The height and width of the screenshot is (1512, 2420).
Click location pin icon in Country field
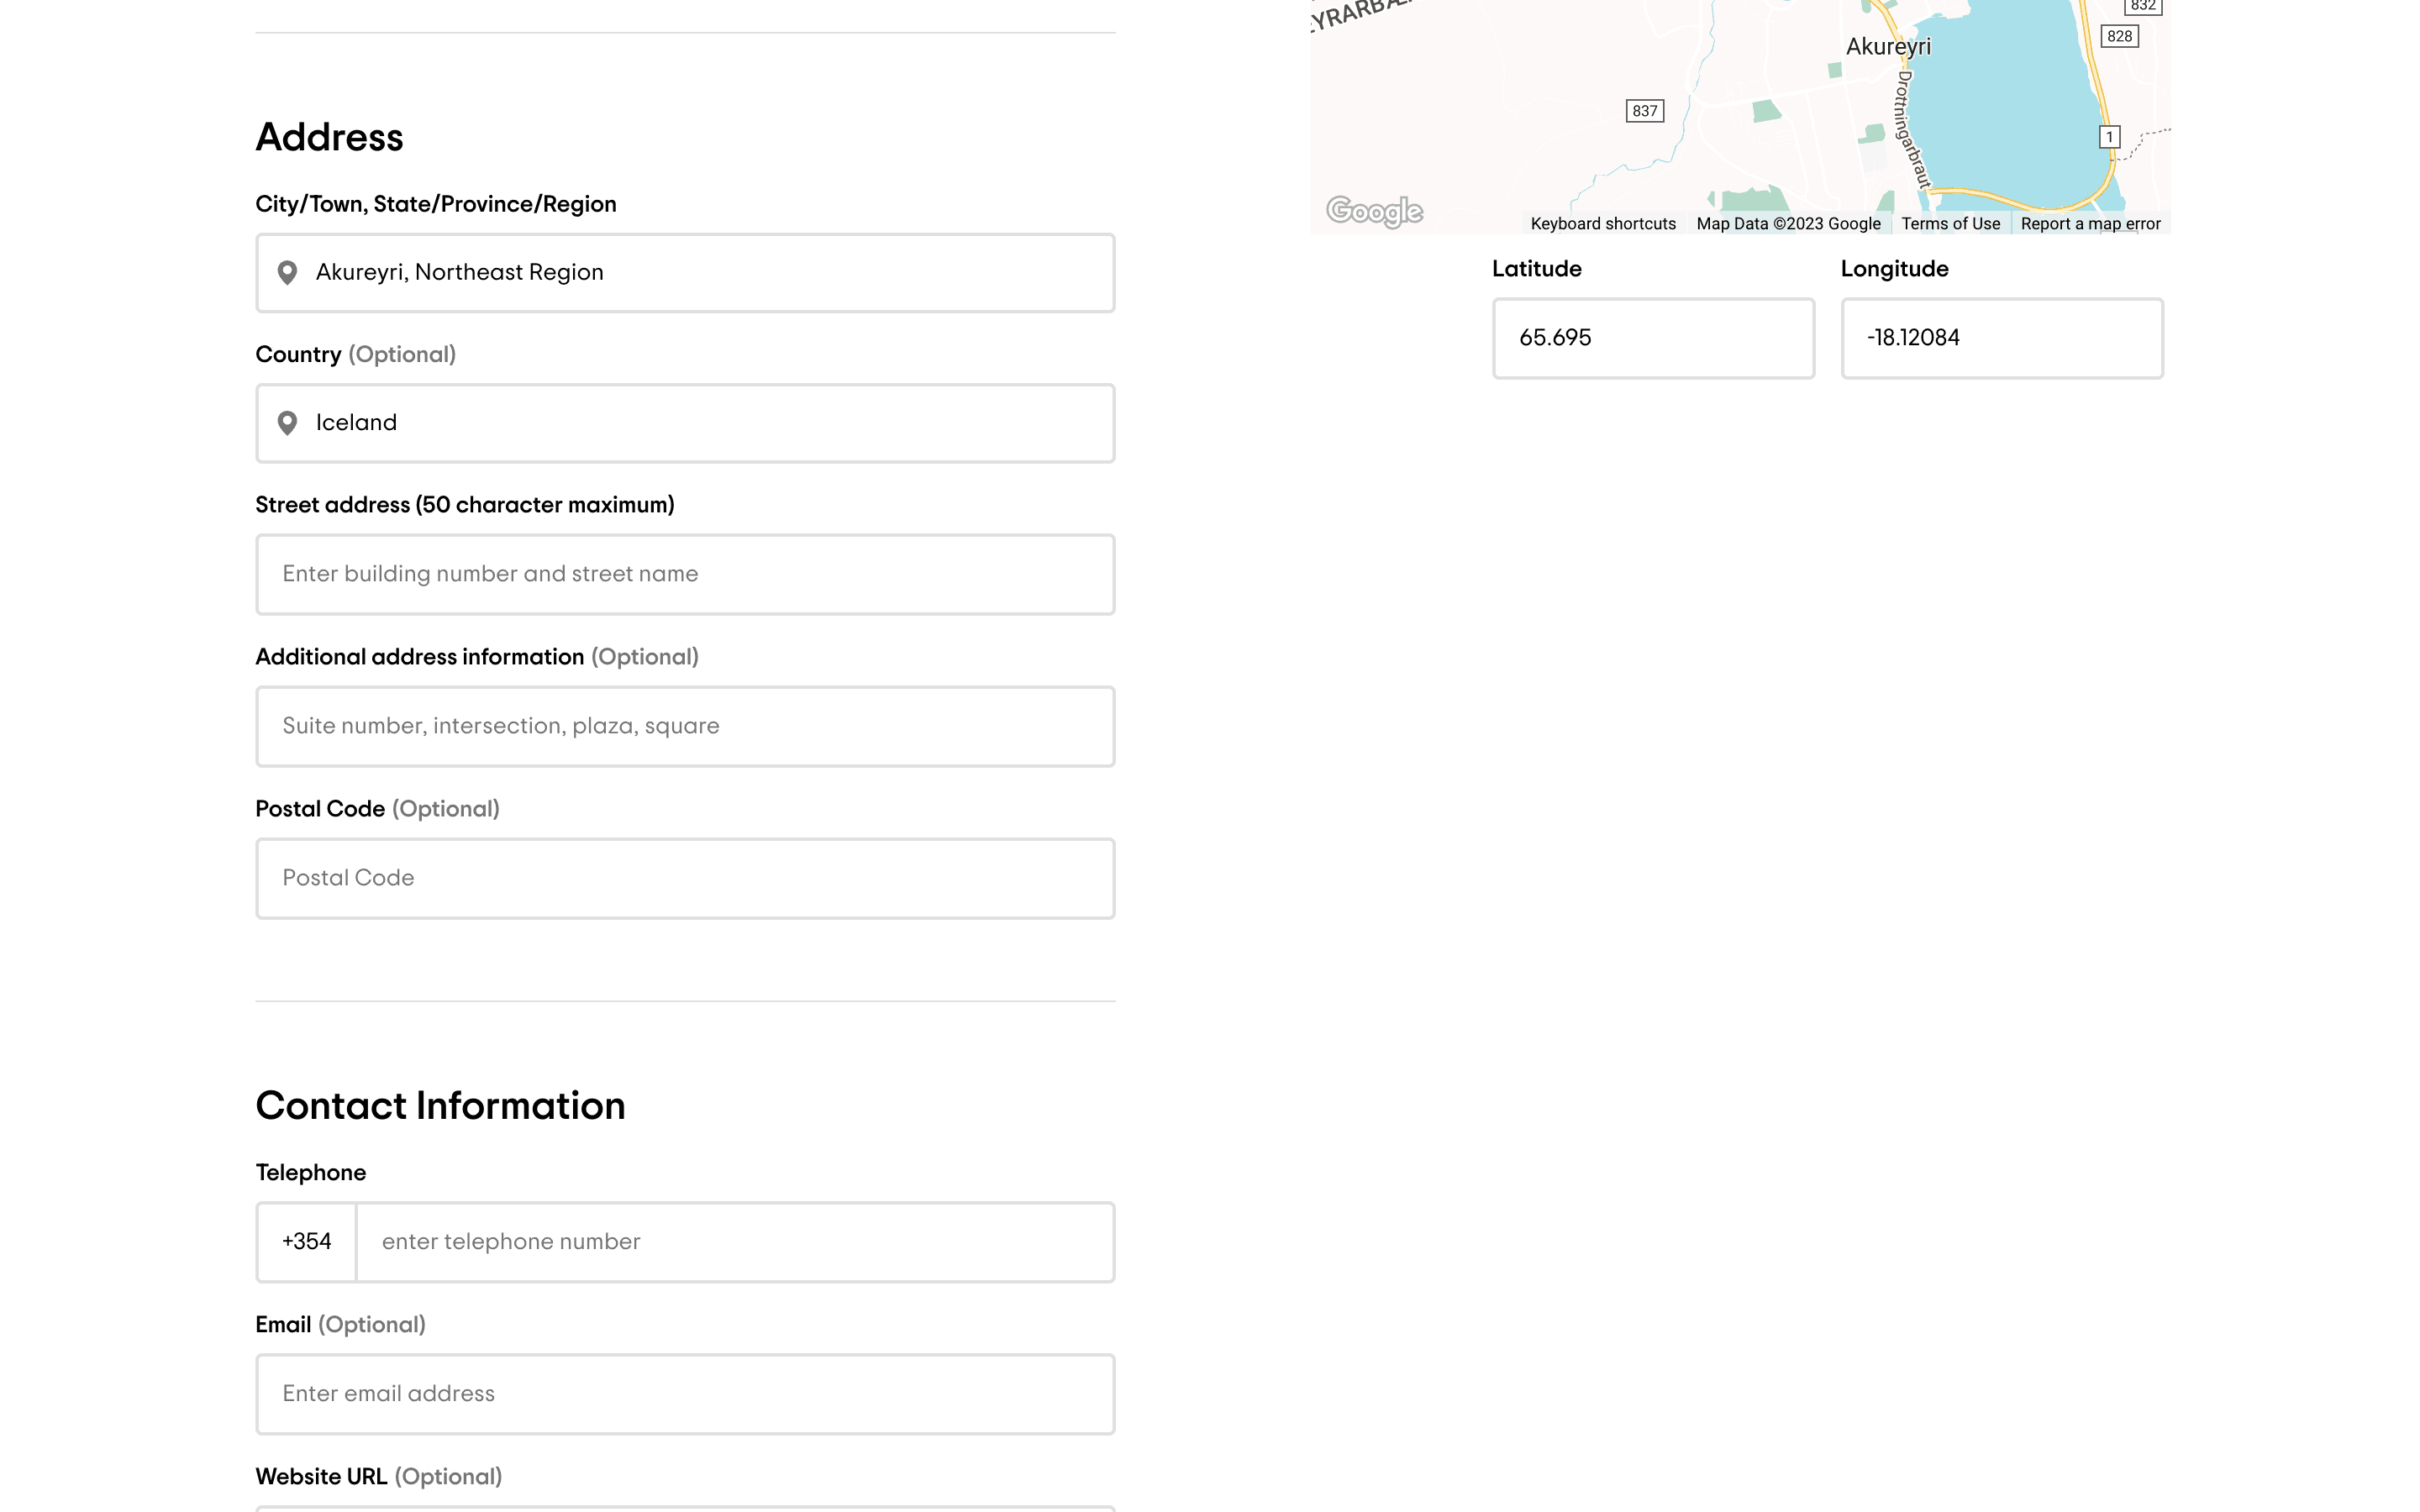point(287,423)
